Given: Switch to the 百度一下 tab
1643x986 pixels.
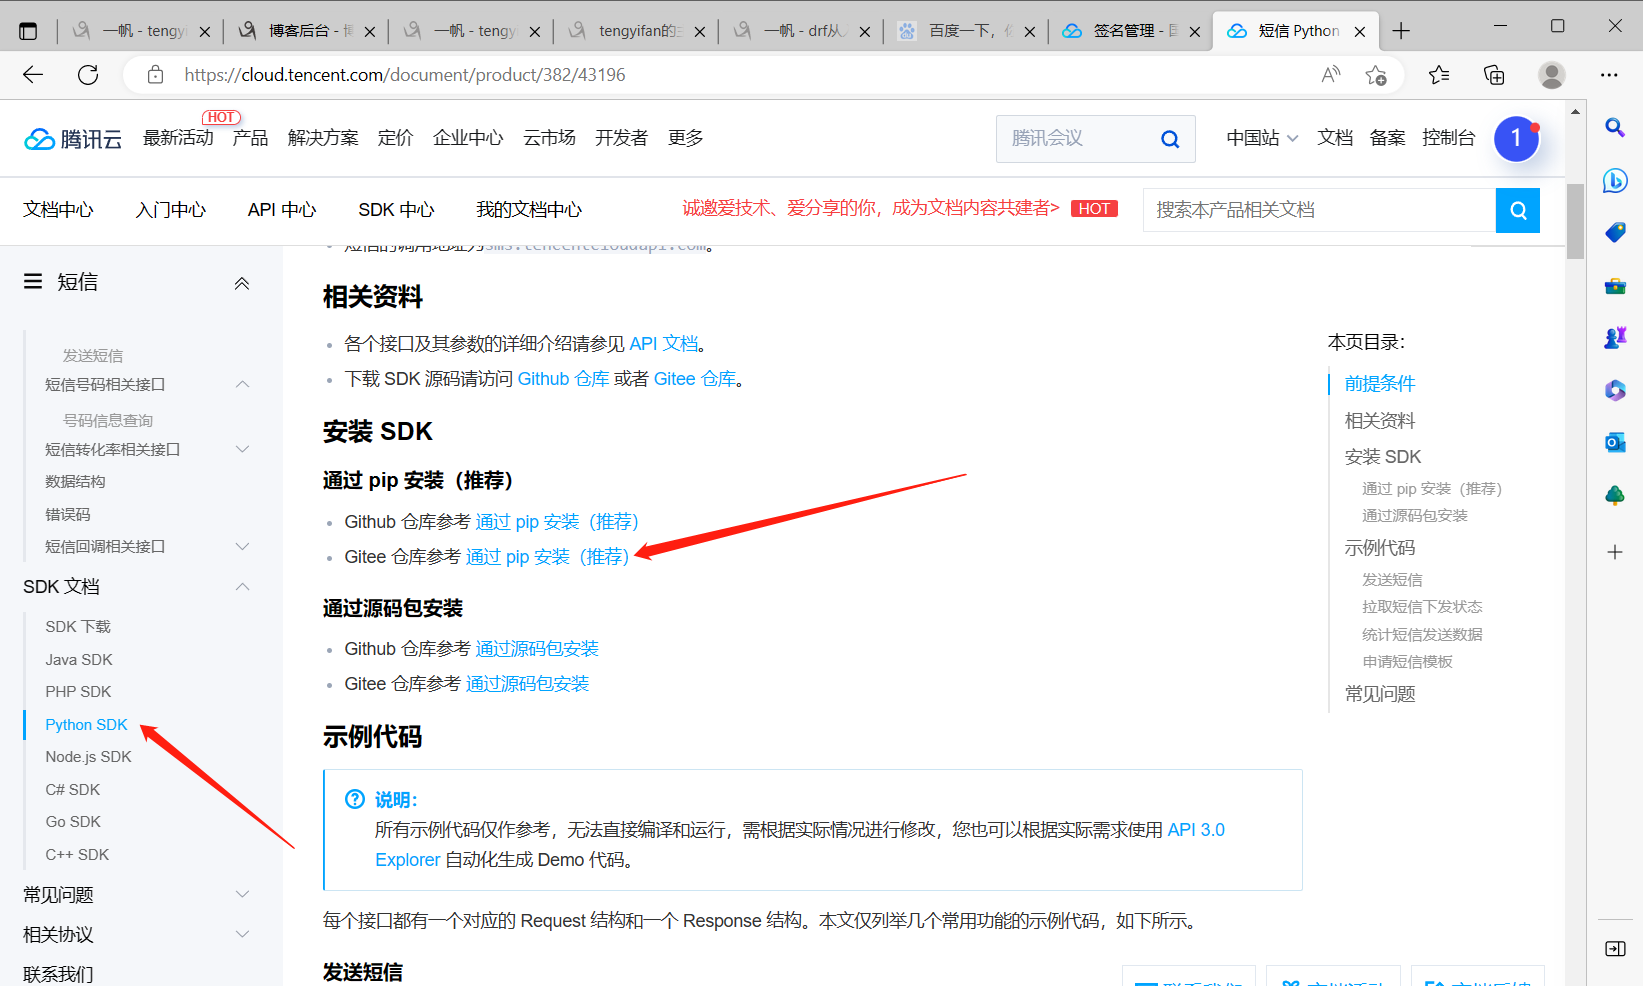Looking at the screenshot, I should point(966,31).
